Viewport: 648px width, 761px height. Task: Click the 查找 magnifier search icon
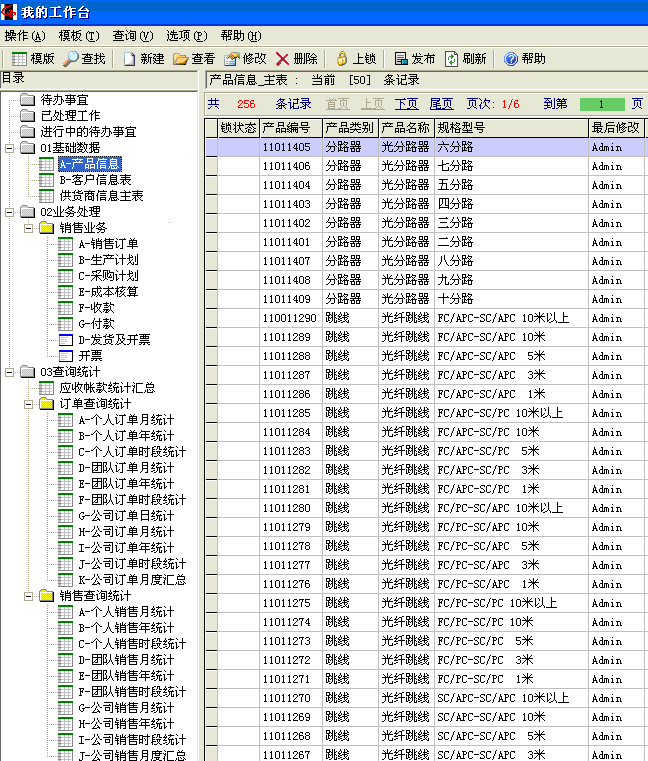(71, 59)
